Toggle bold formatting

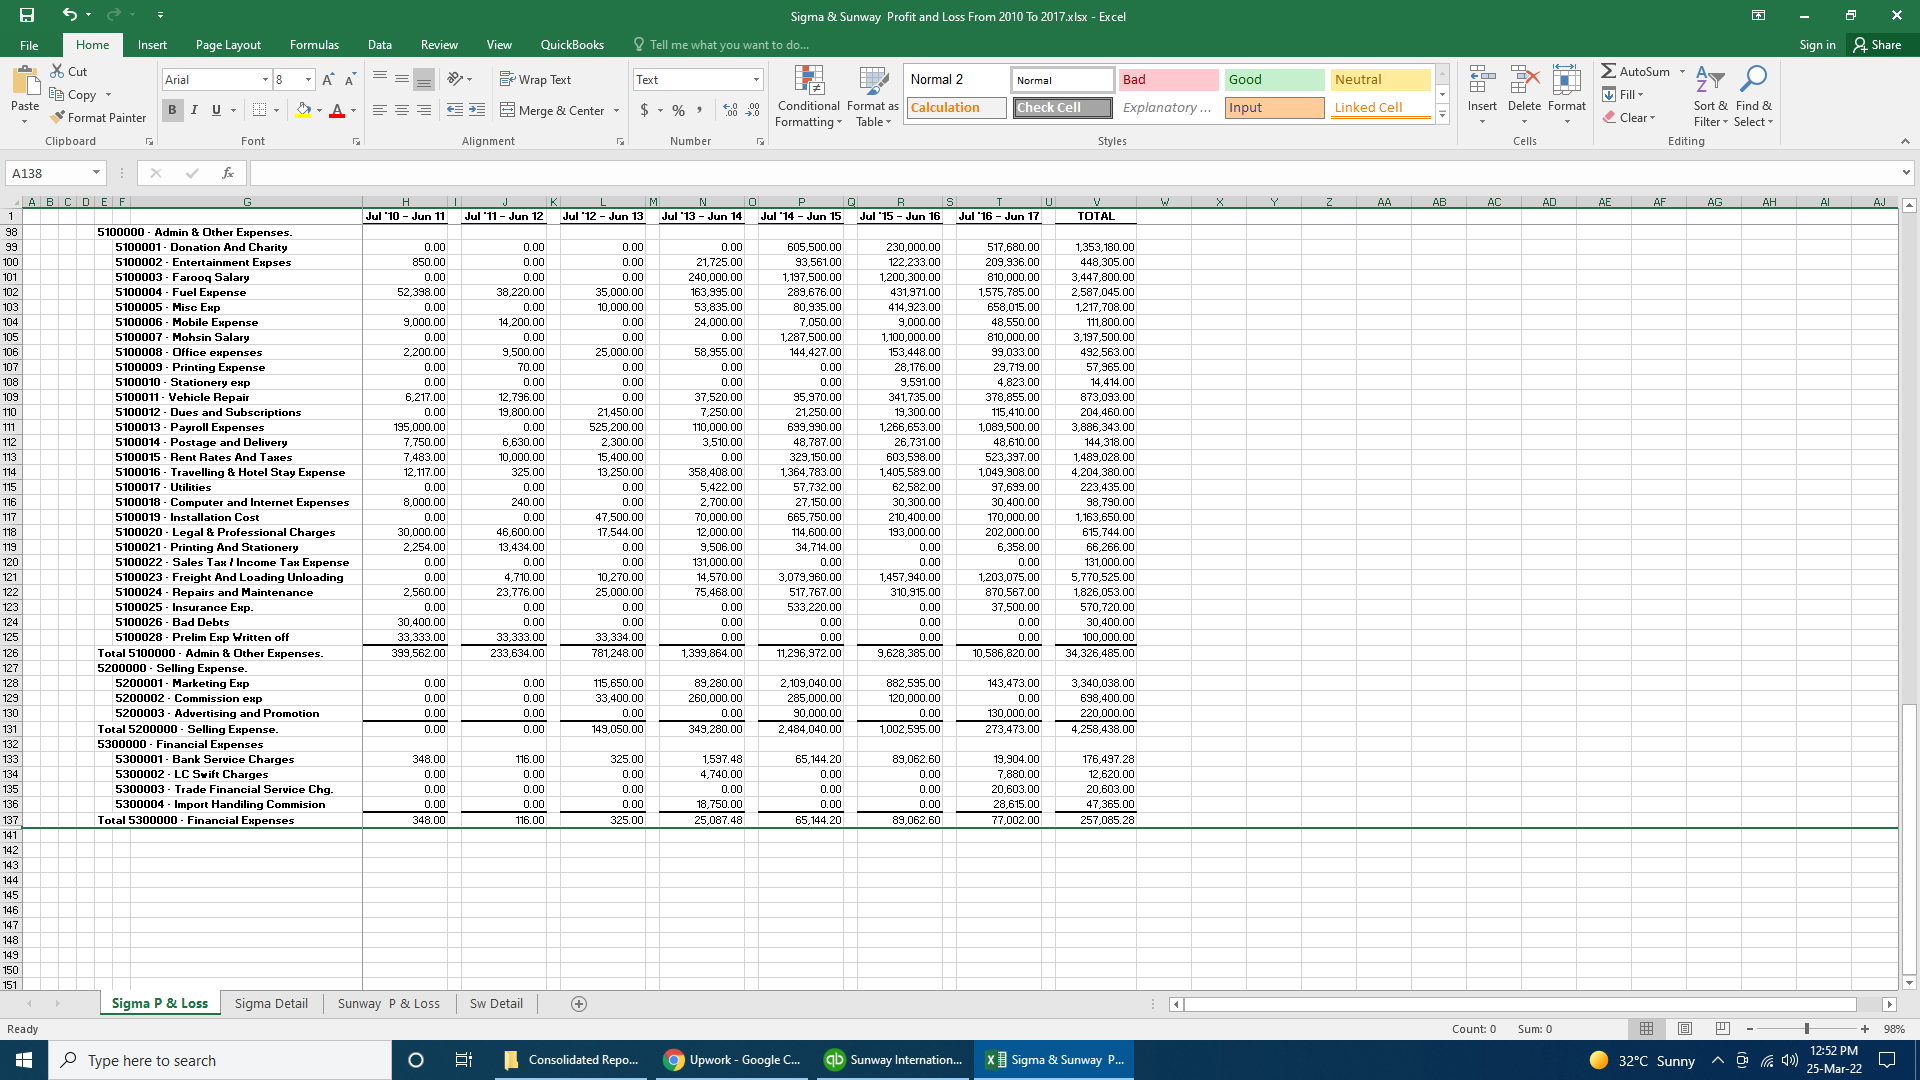click(172, 111)
